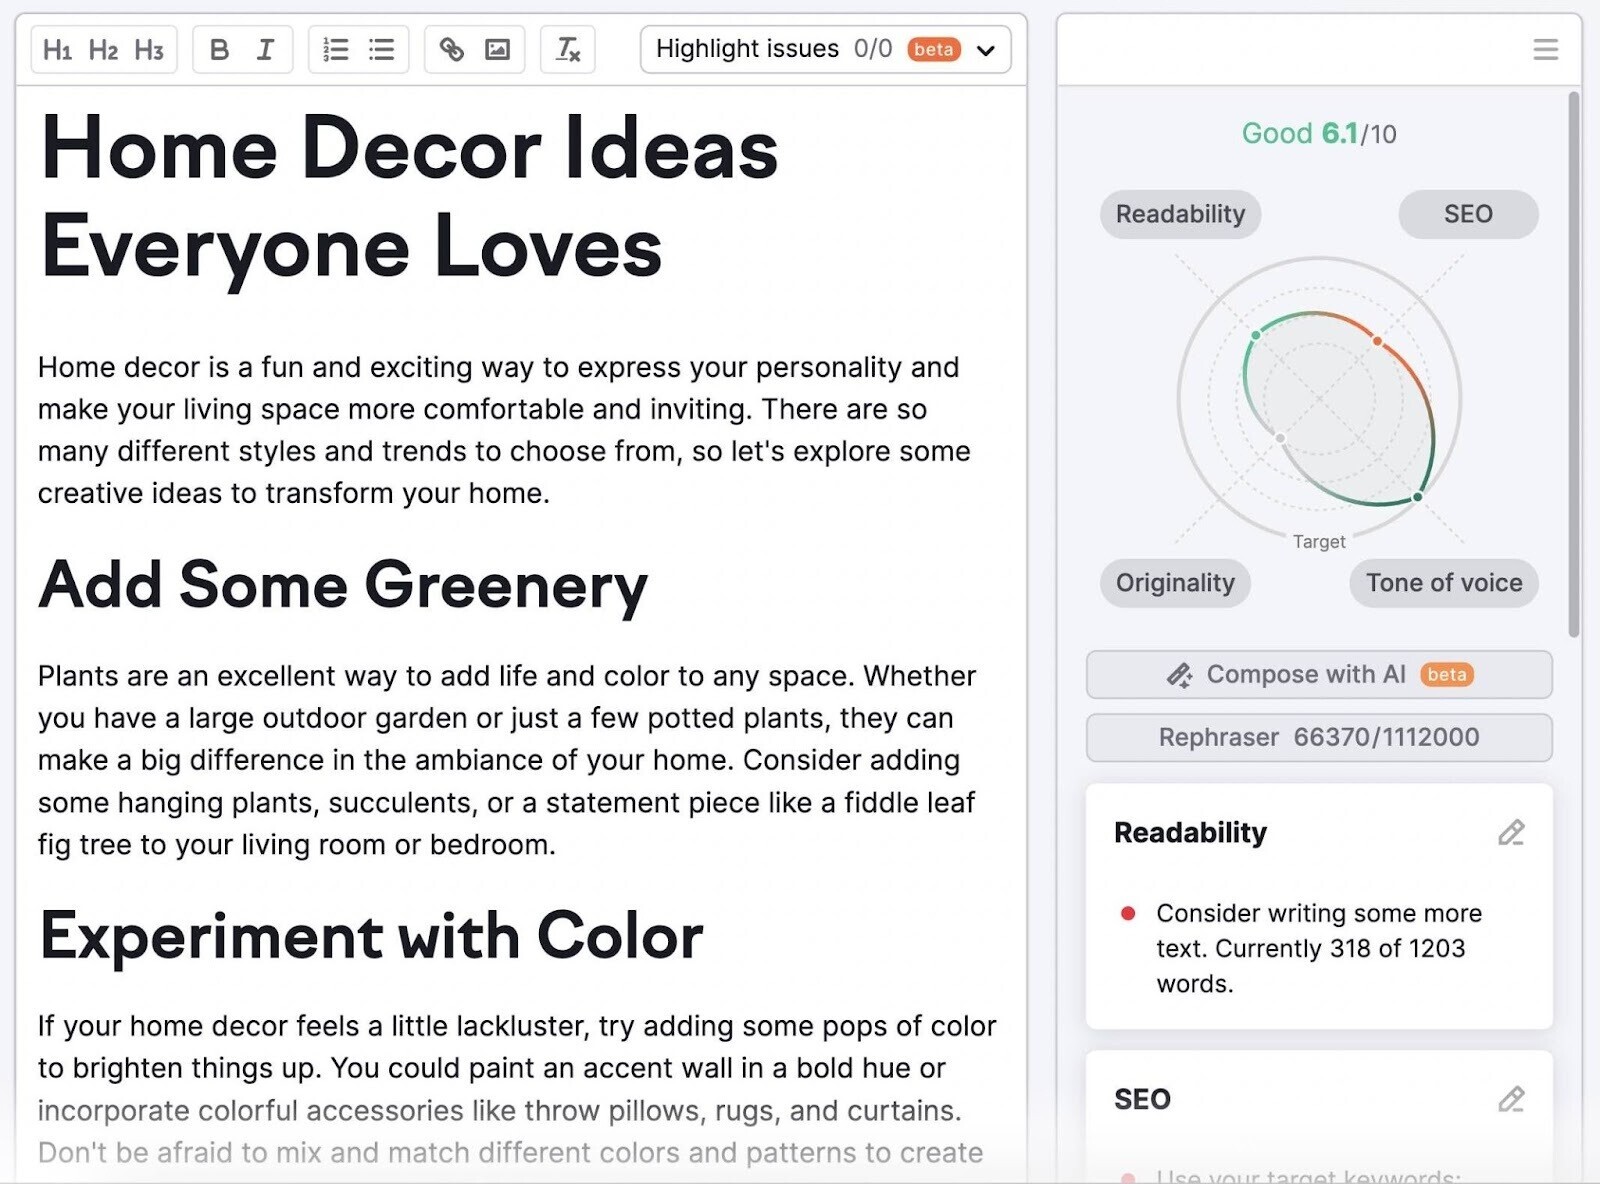Apply Heading 3 formatting
Screen dimensions: 1600x1184
coord(149,50)
